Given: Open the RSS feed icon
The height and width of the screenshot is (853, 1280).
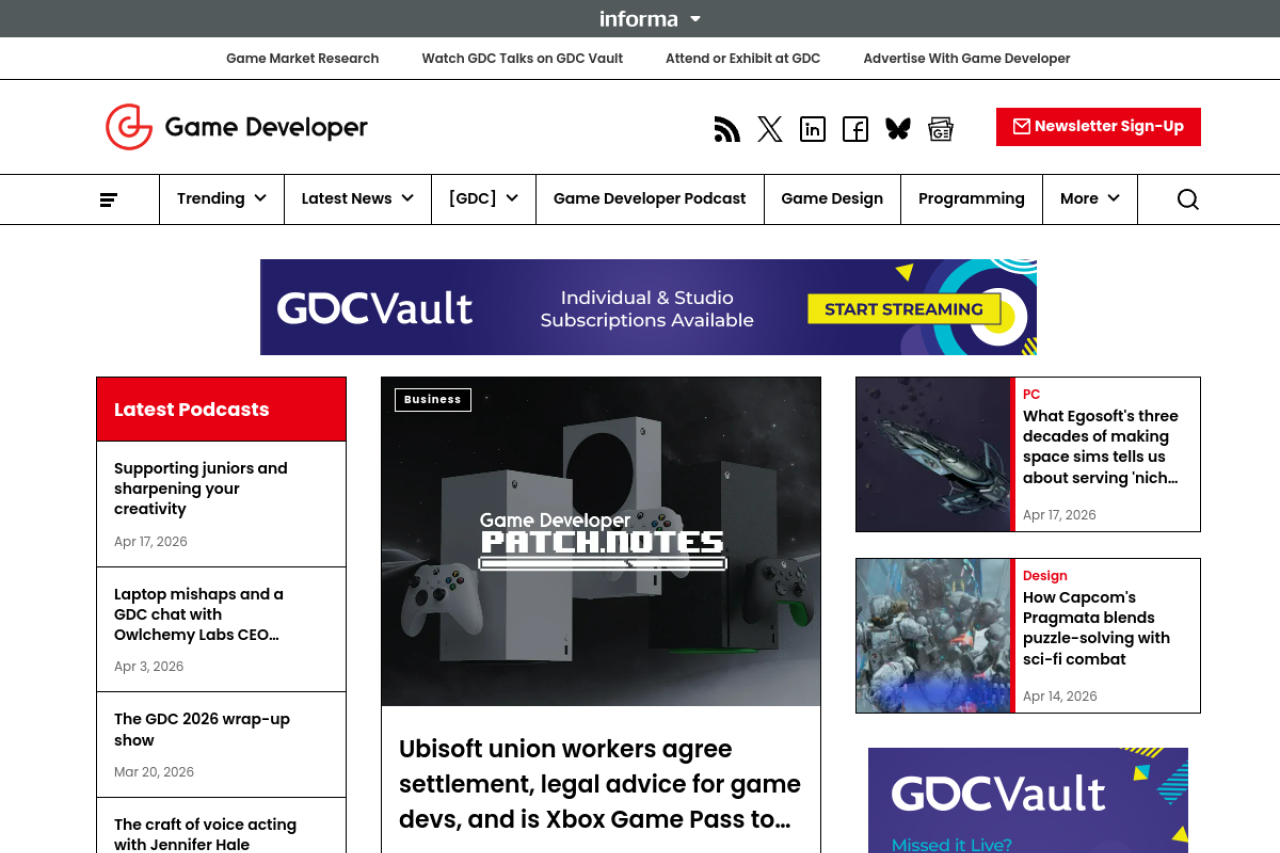Looking at the screenshot, I should [727, 129].
